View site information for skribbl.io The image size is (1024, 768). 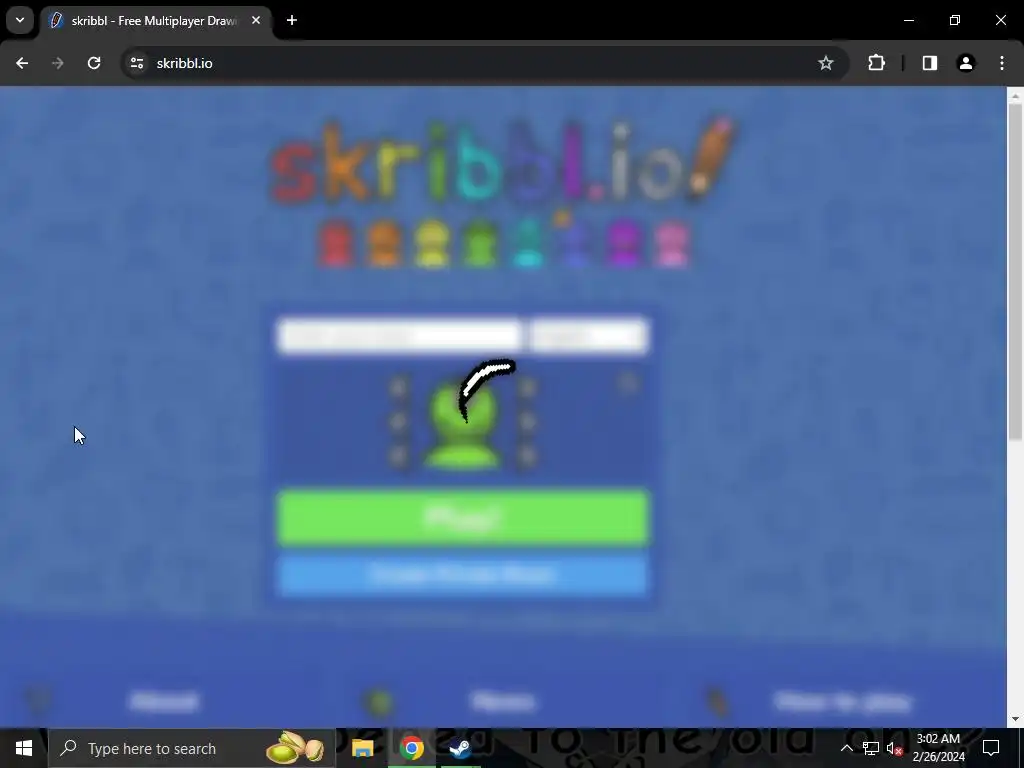[x=136, y=63]
